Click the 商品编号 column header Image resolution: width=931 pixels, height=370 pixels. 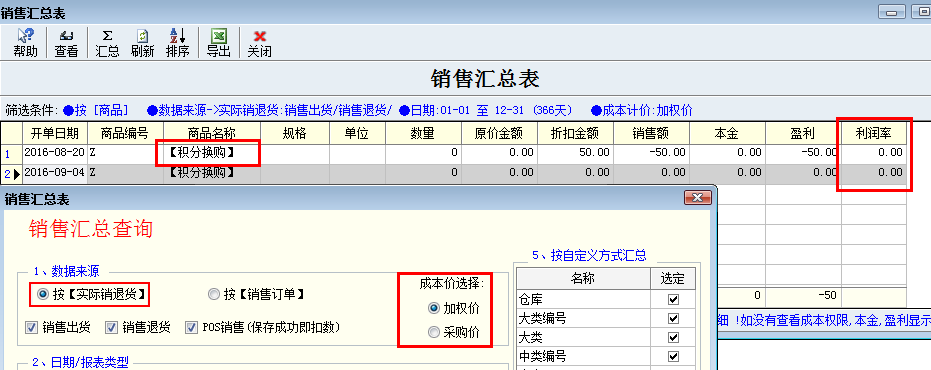pos(126,133)
